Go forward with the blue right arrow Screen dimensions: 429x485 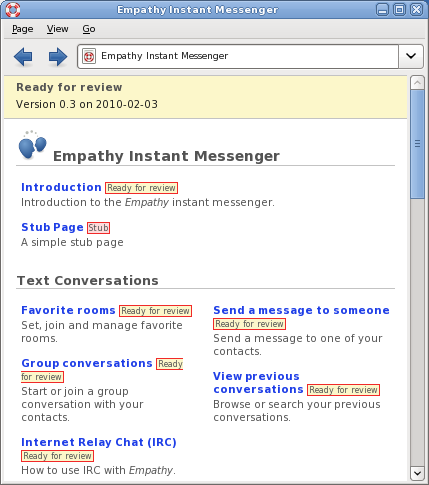click(58, 57)
